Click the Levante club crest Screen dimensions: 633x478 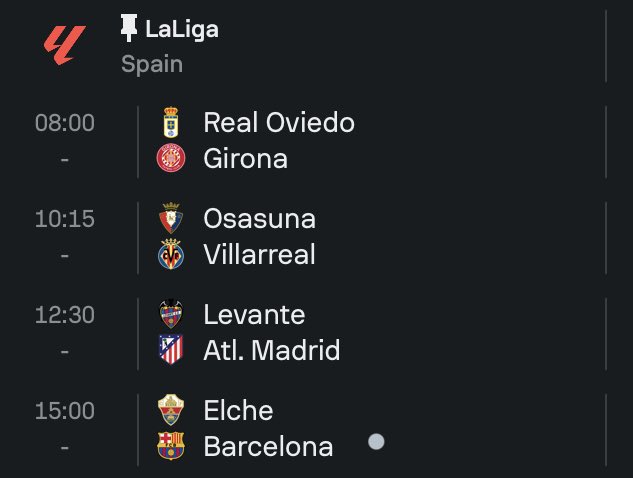coord(171,314)
